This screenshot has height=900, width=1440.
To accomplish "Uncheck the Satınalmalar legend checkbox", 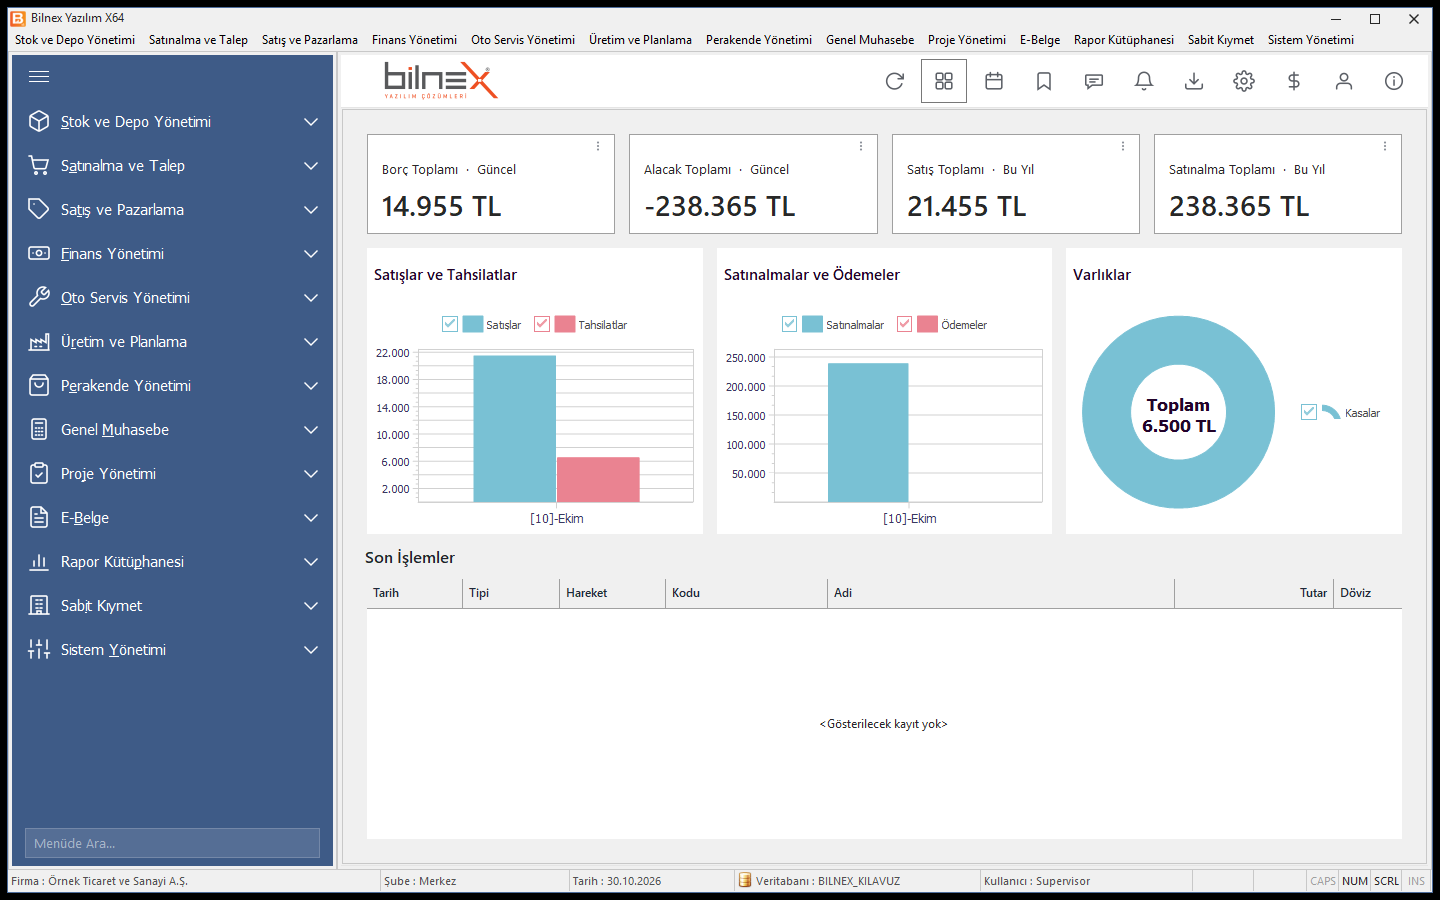I will [790, 324].
